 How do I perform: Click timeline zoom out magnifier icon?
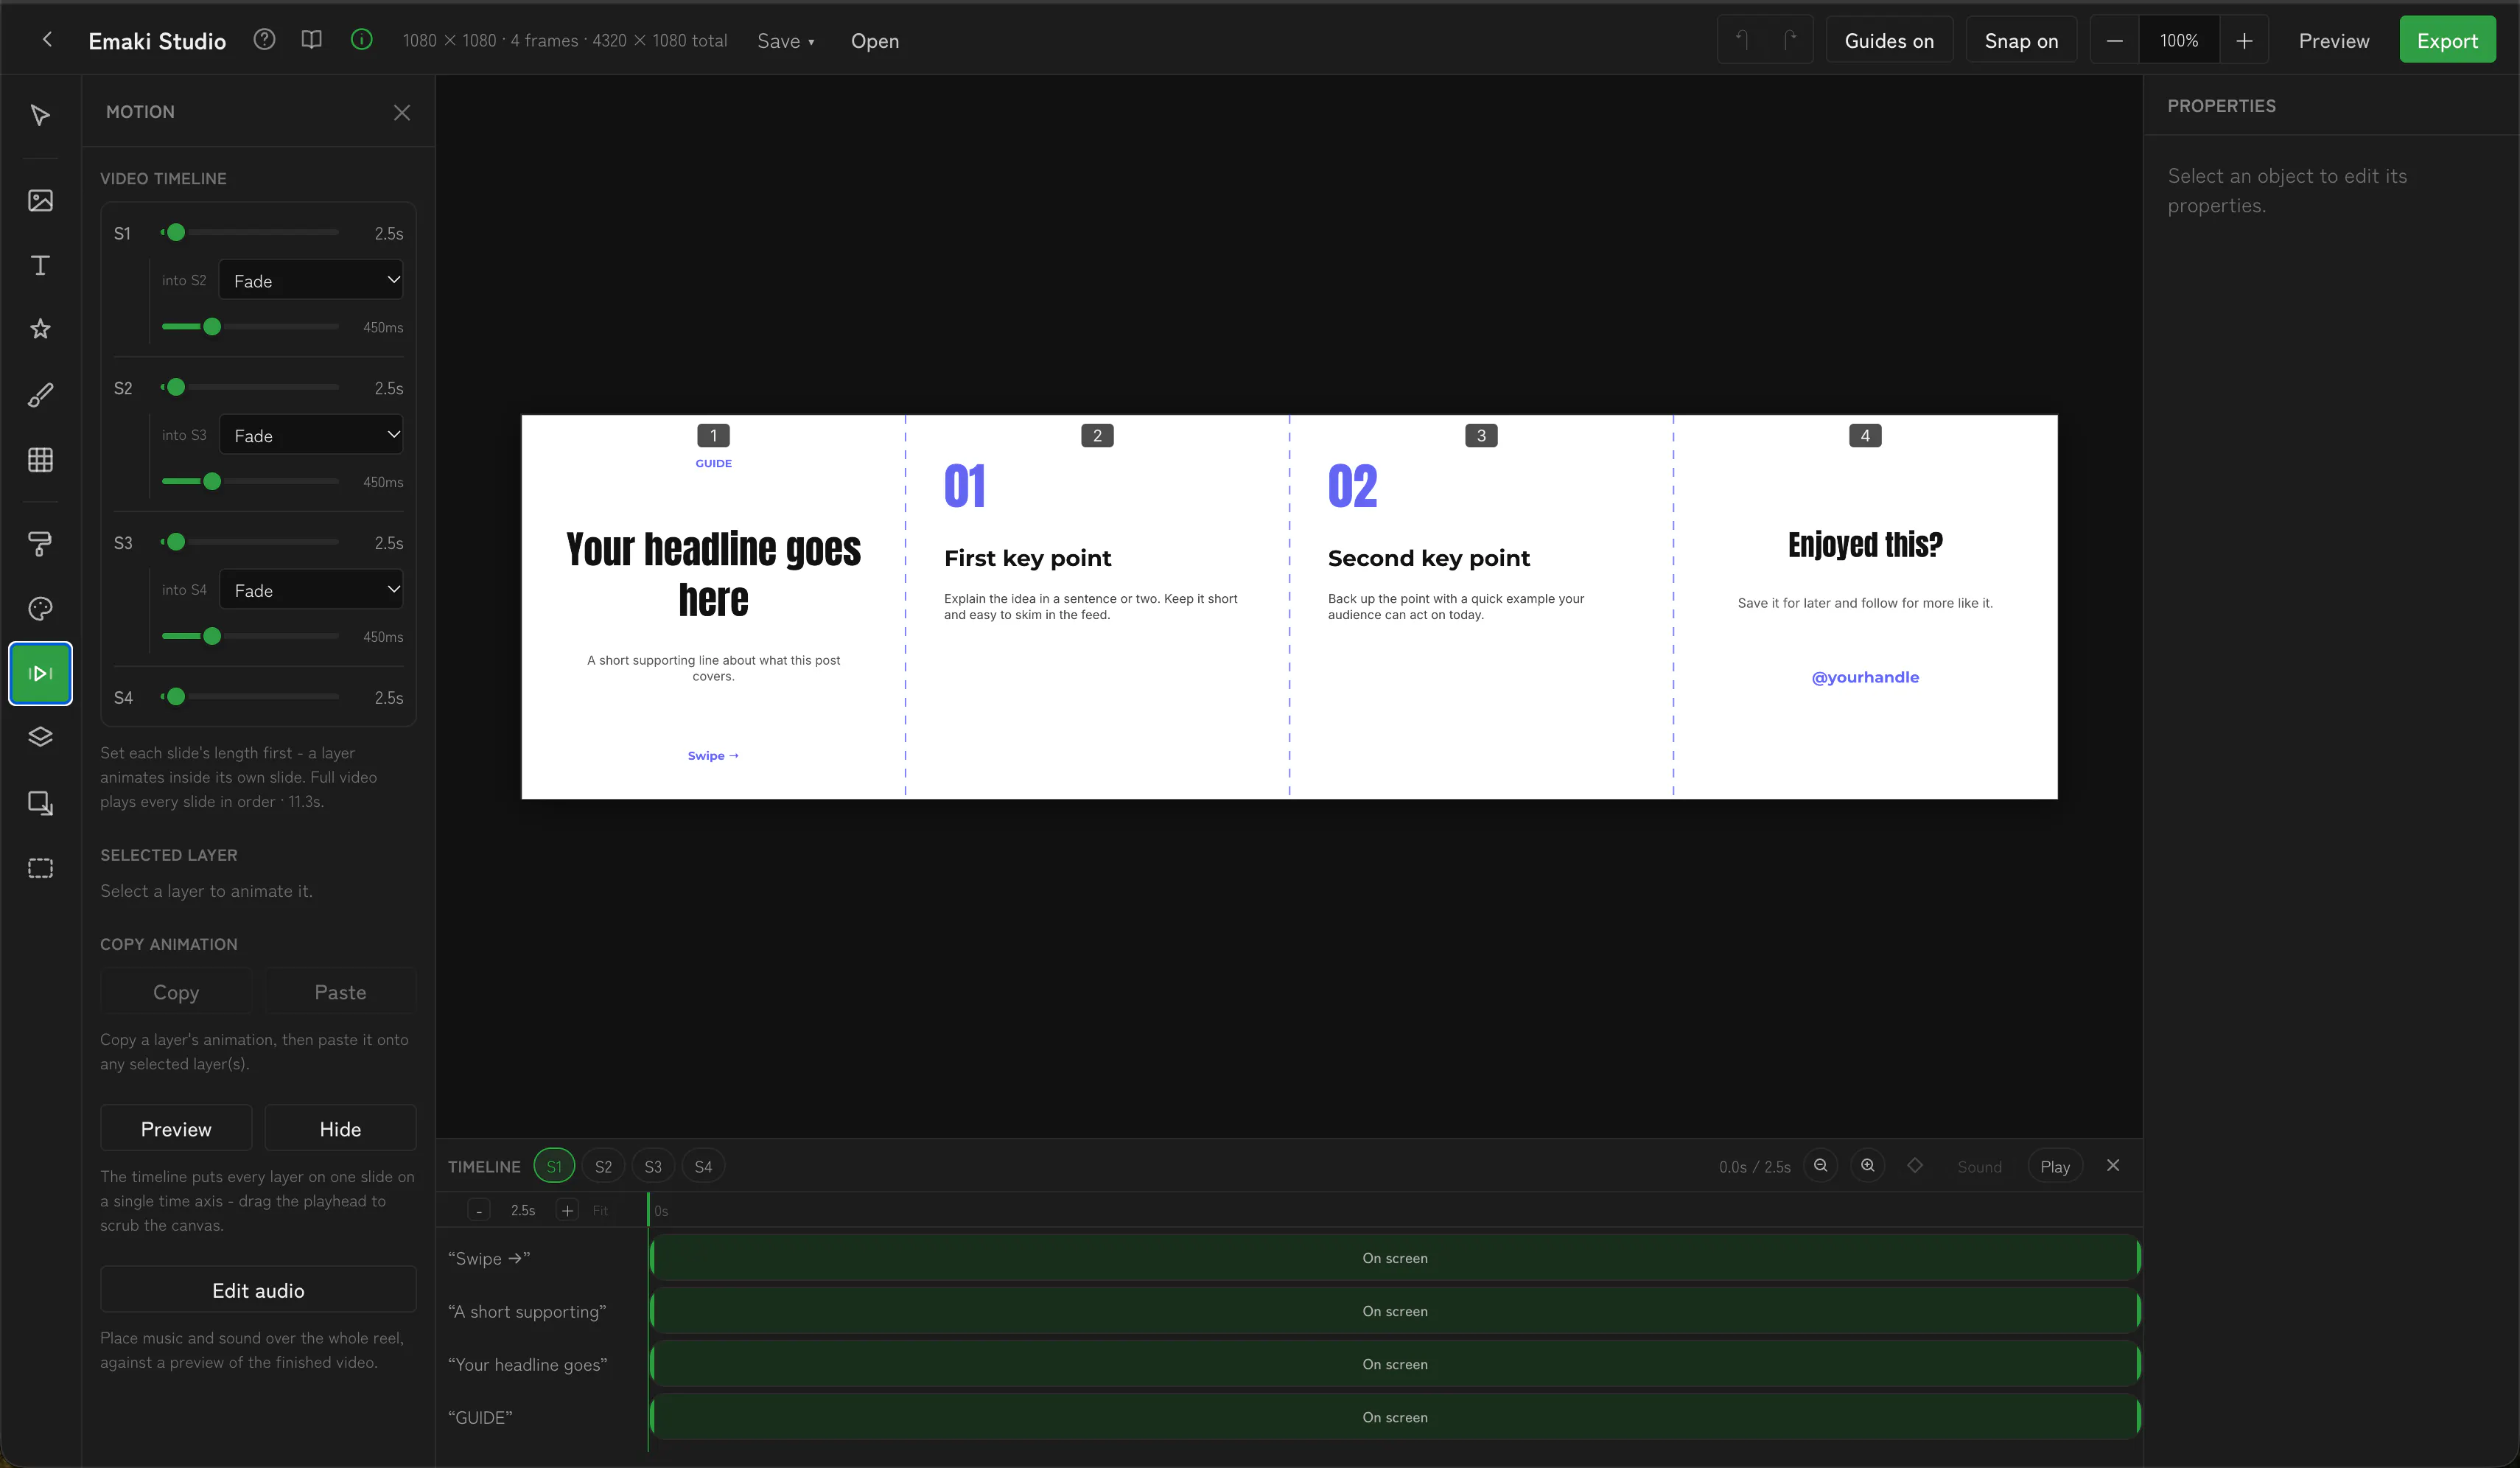tap(1820, 1166)
